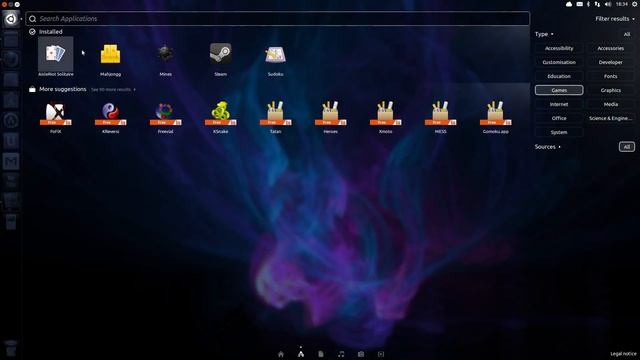640x360 pixels.
Task: Select the KSnake suggested app
Action: click(x=220, y=116)
